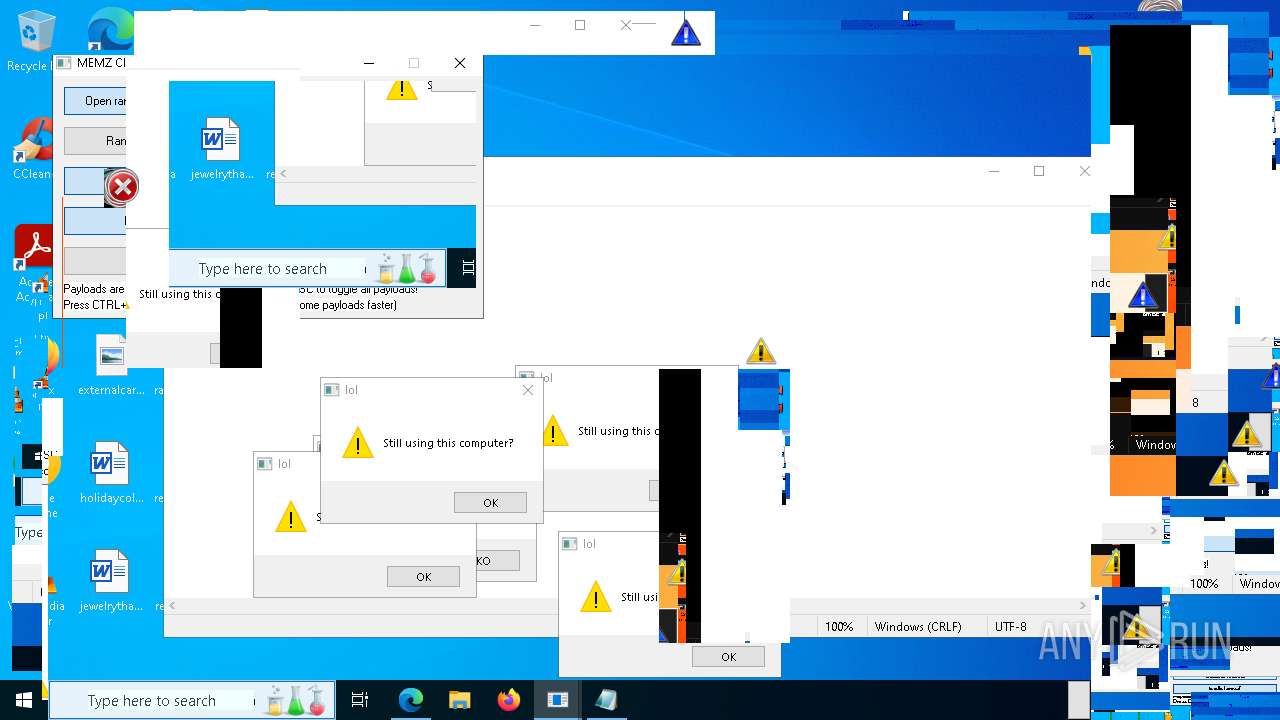Click the "Open ran..." button in MEMZ window
Image resolution: width=1280 pixels, height=720 pixels.
point(95,101)
